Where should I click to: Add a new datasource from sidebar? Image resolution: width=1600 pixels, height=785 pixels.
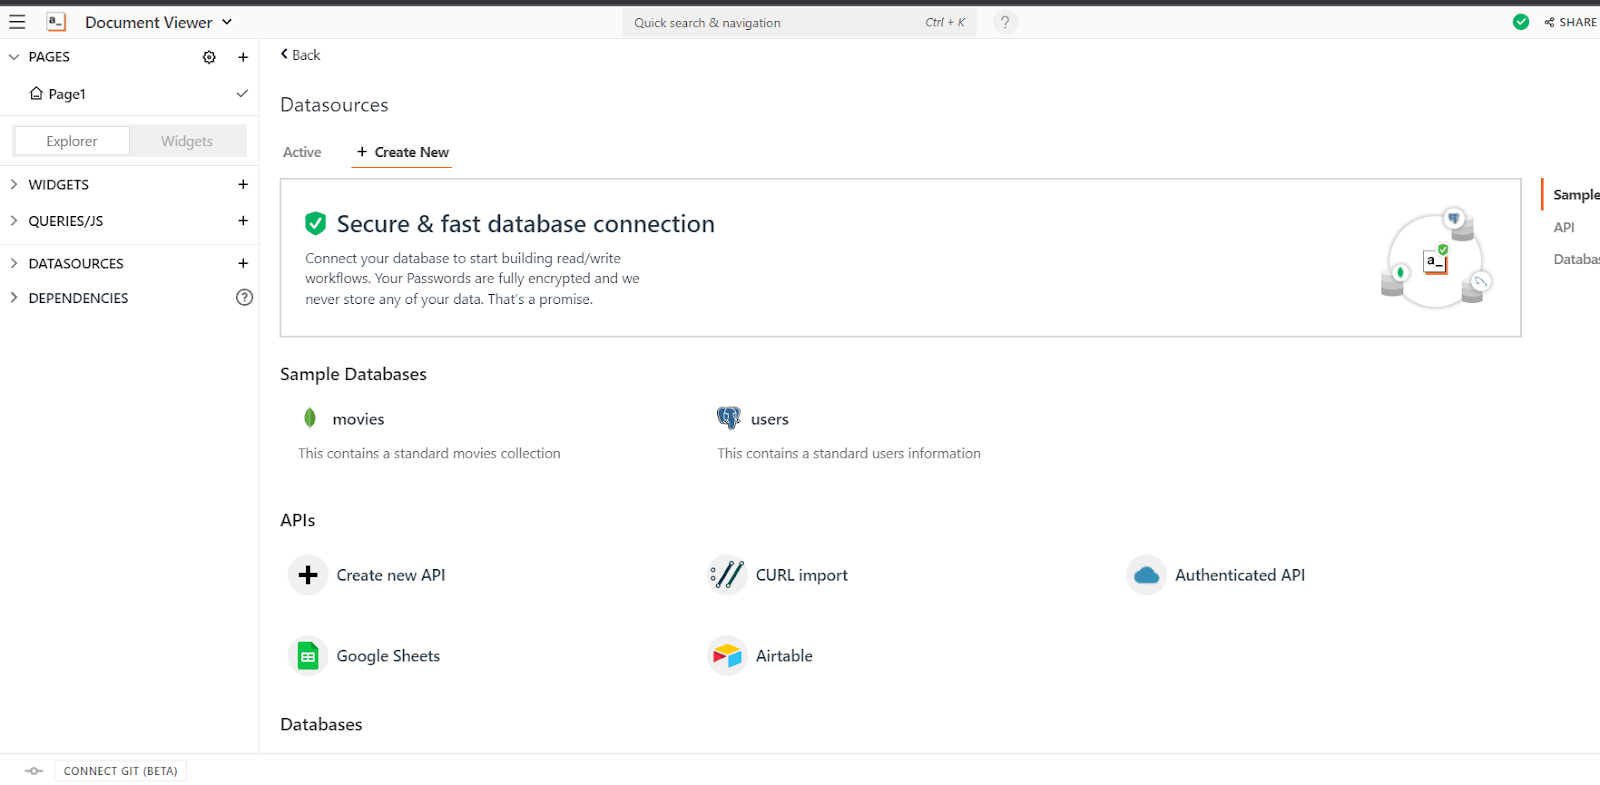(243, 264)
